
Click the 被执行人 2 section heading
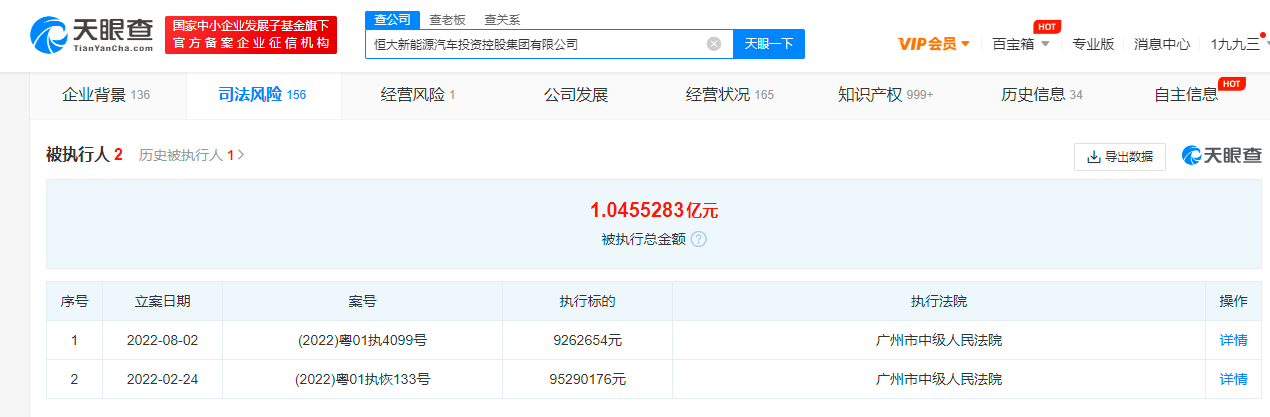pos(84,155)
